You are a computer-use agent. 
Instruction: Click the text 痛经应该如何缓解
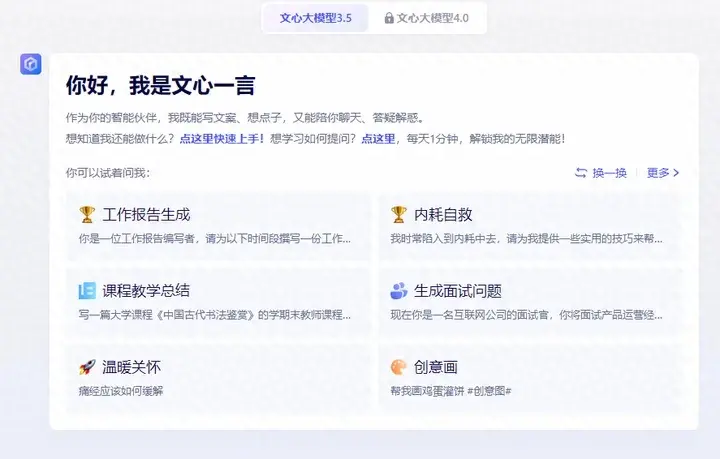click(121, 391)
